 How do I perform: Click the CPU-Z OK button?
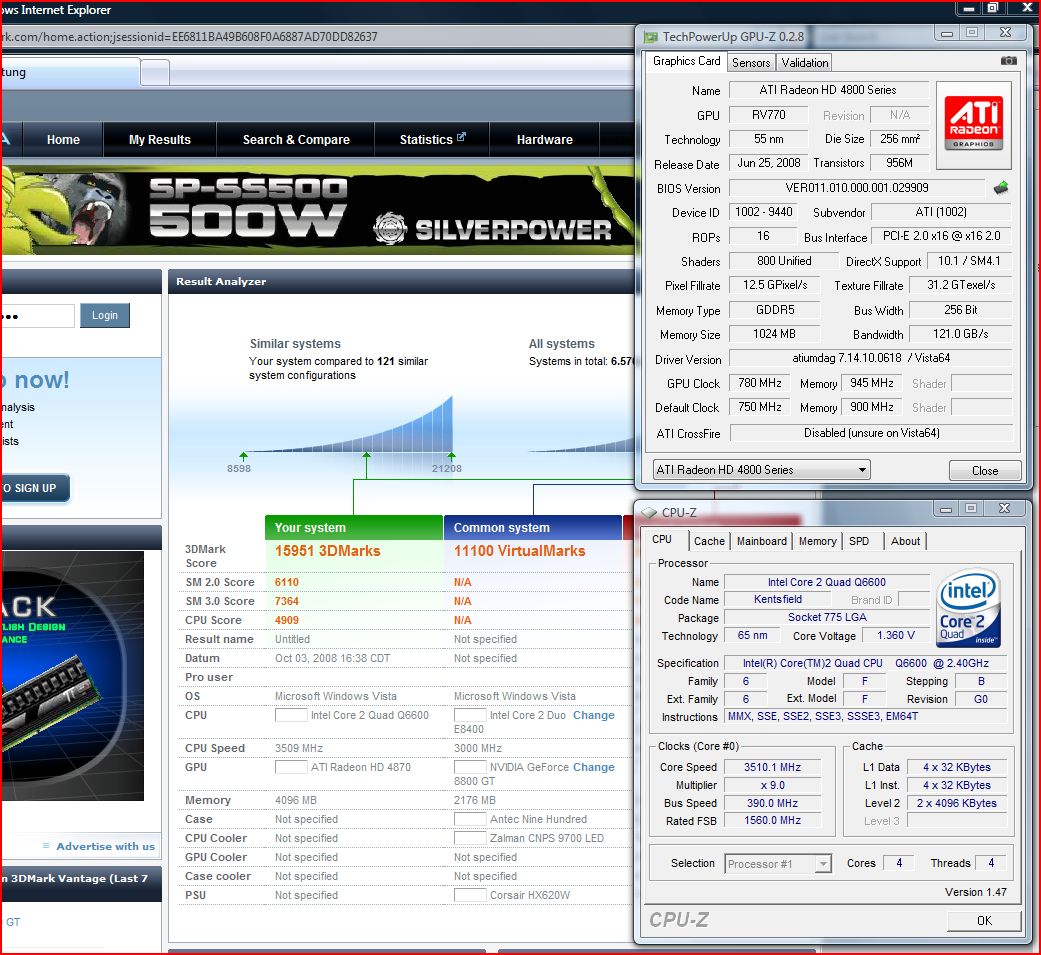[984, 920]
